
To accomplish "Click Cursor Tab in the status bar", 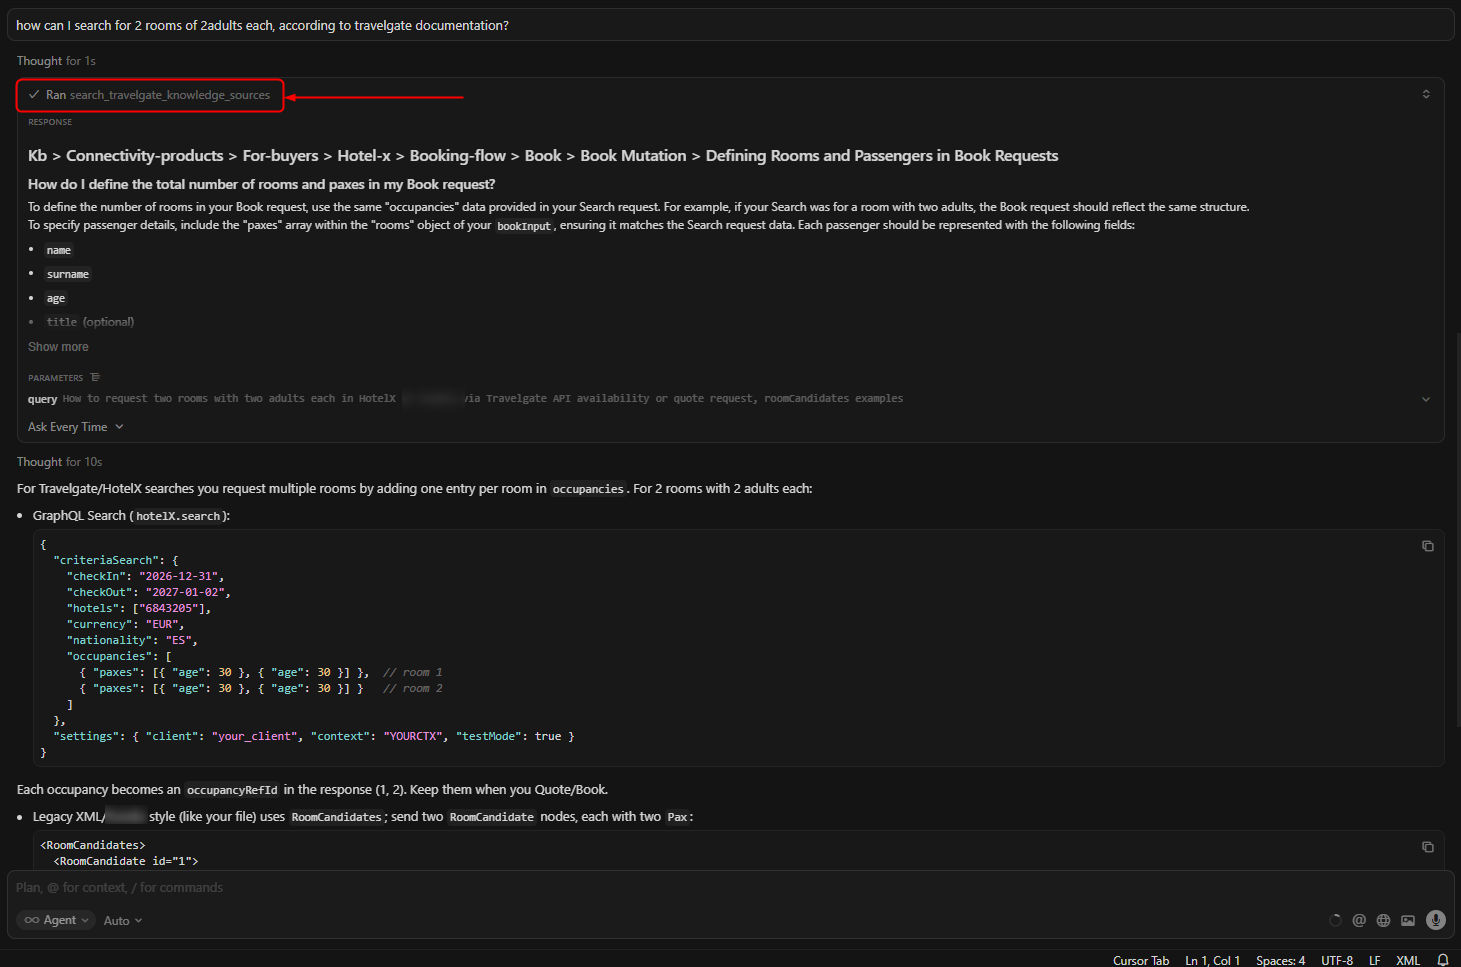I will coord(1140,960).
